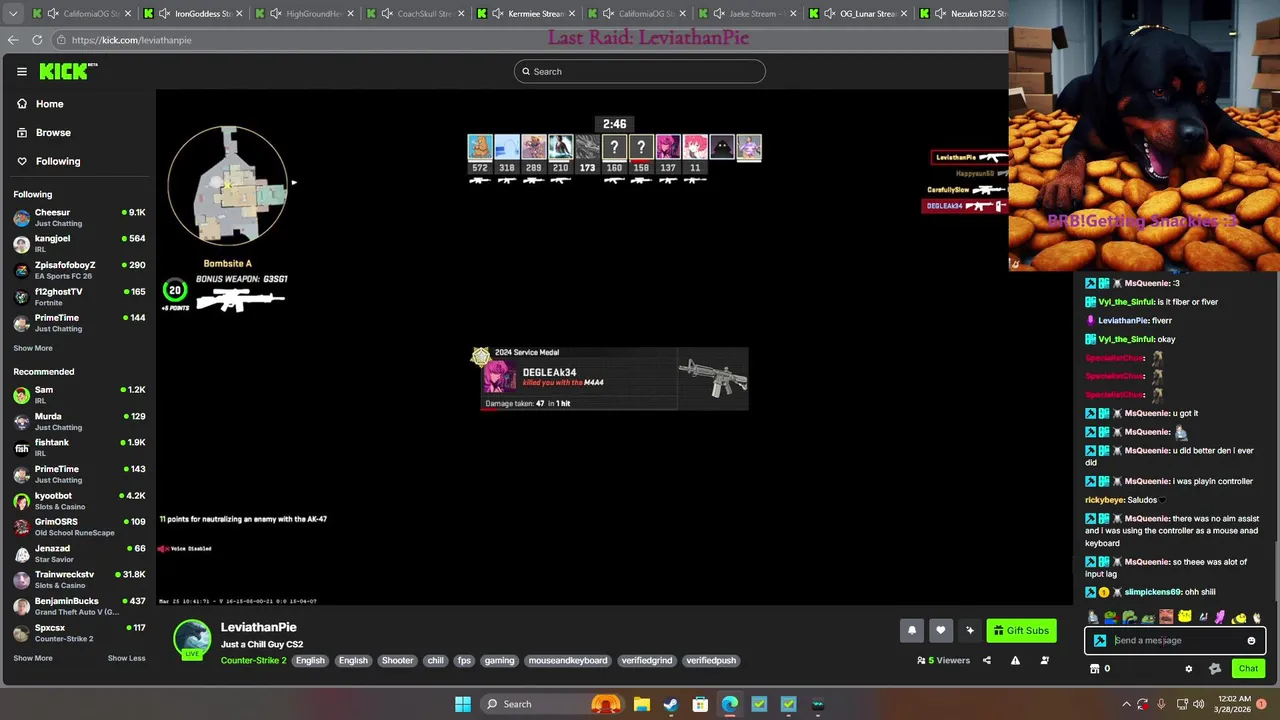Open BenjaminBucks channel avatar
Viewport: 1280px width, 720px height.
(x=21, y=605)
